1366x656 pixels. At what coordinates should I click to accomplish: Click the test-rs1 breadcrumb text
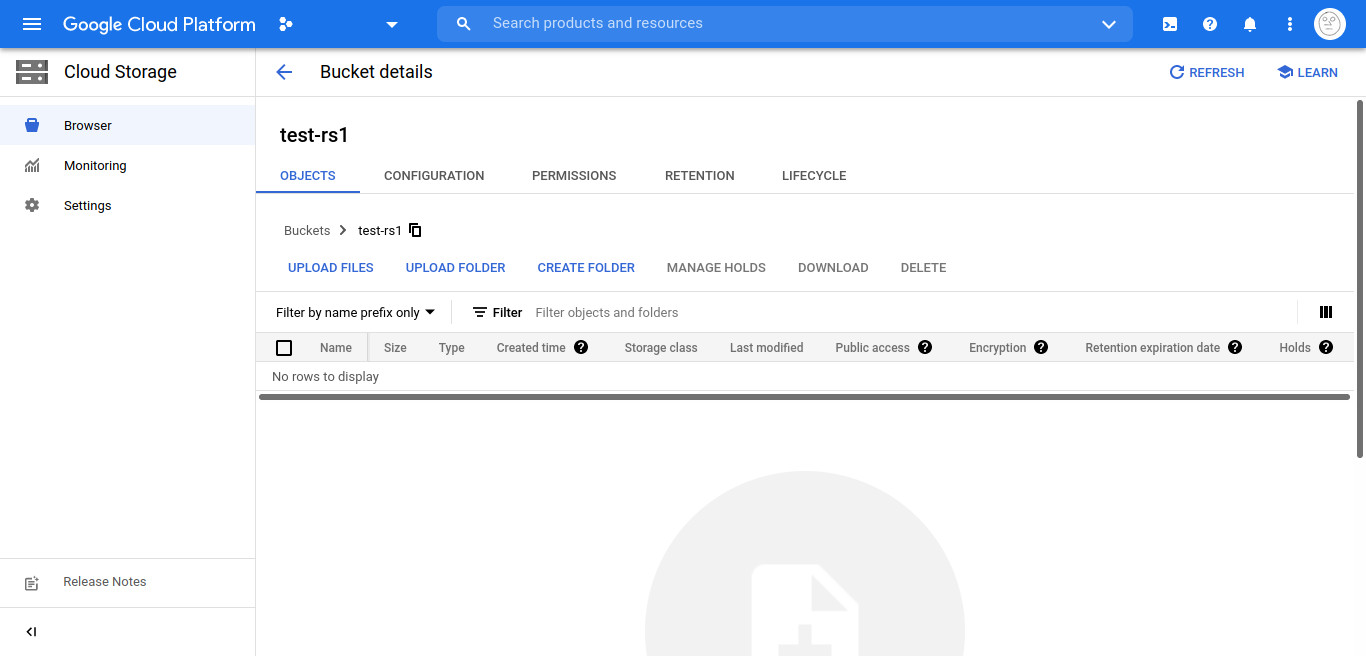coord(380,231)
